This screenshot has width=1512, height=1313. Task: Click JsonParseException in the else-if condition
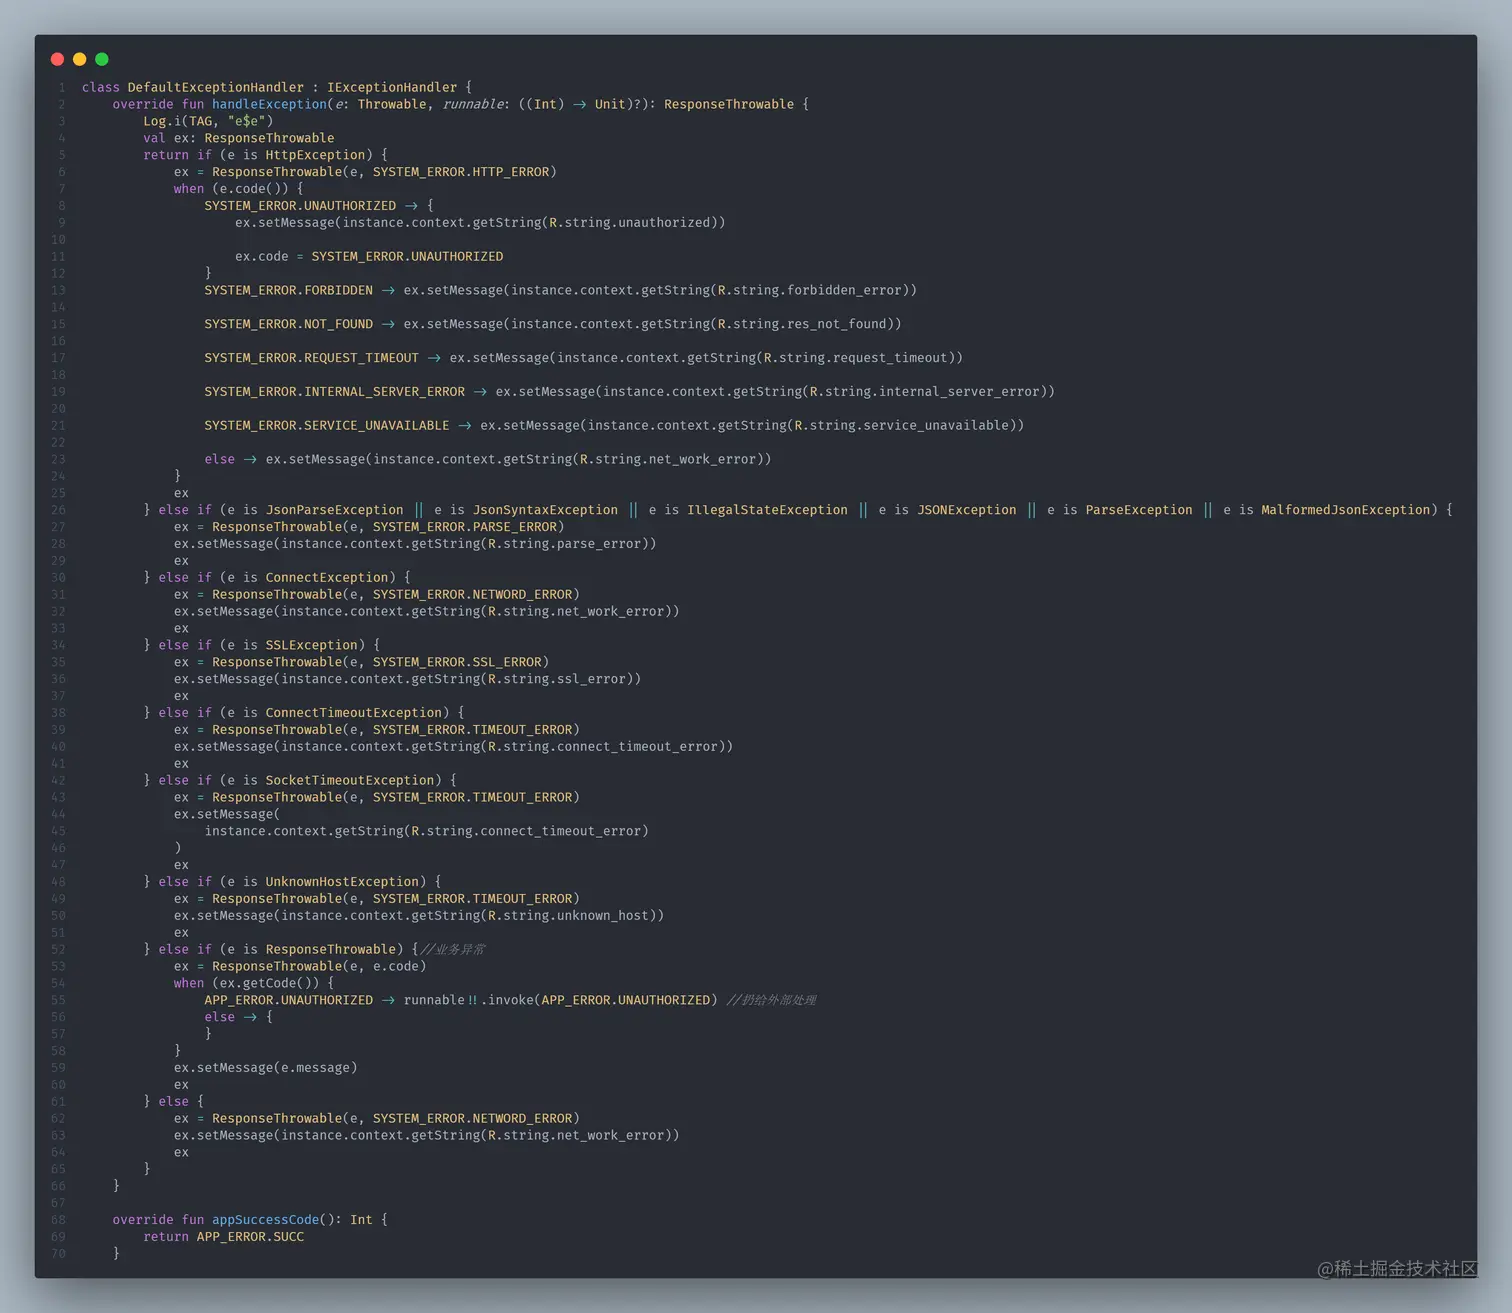click(x=334, y=510)
